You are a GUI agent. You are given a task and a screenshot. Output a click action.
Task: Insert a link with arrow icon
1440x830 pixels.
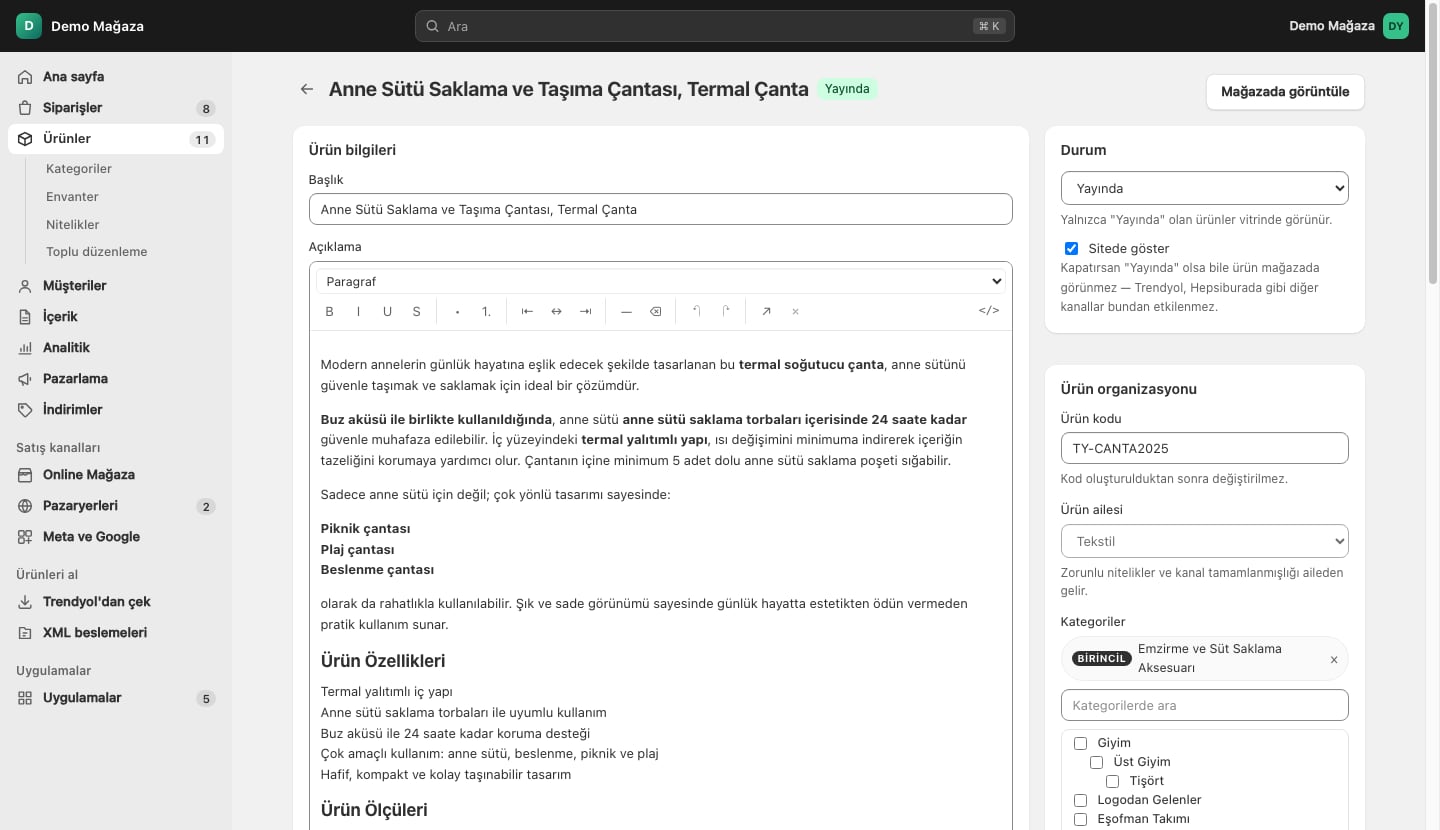(766, 311)
